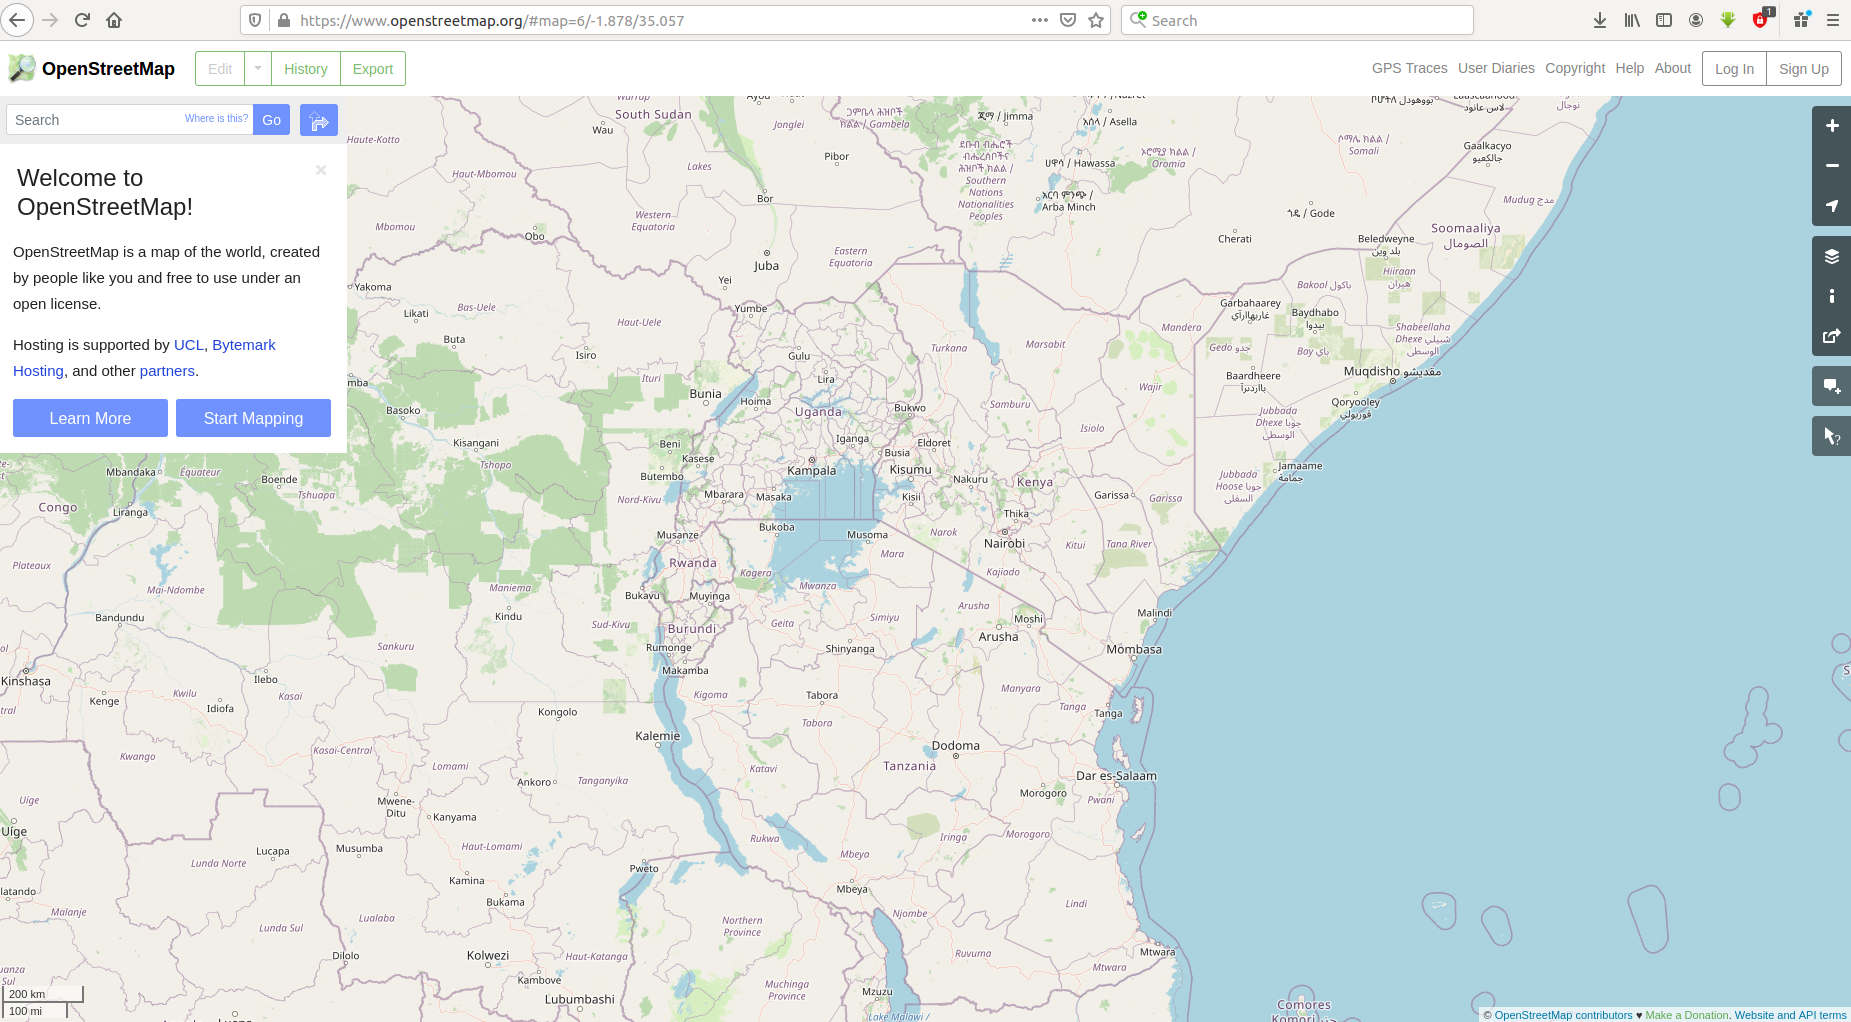Open the Share map panel
This screenshot has height=1022, width=1851.
1831,336
